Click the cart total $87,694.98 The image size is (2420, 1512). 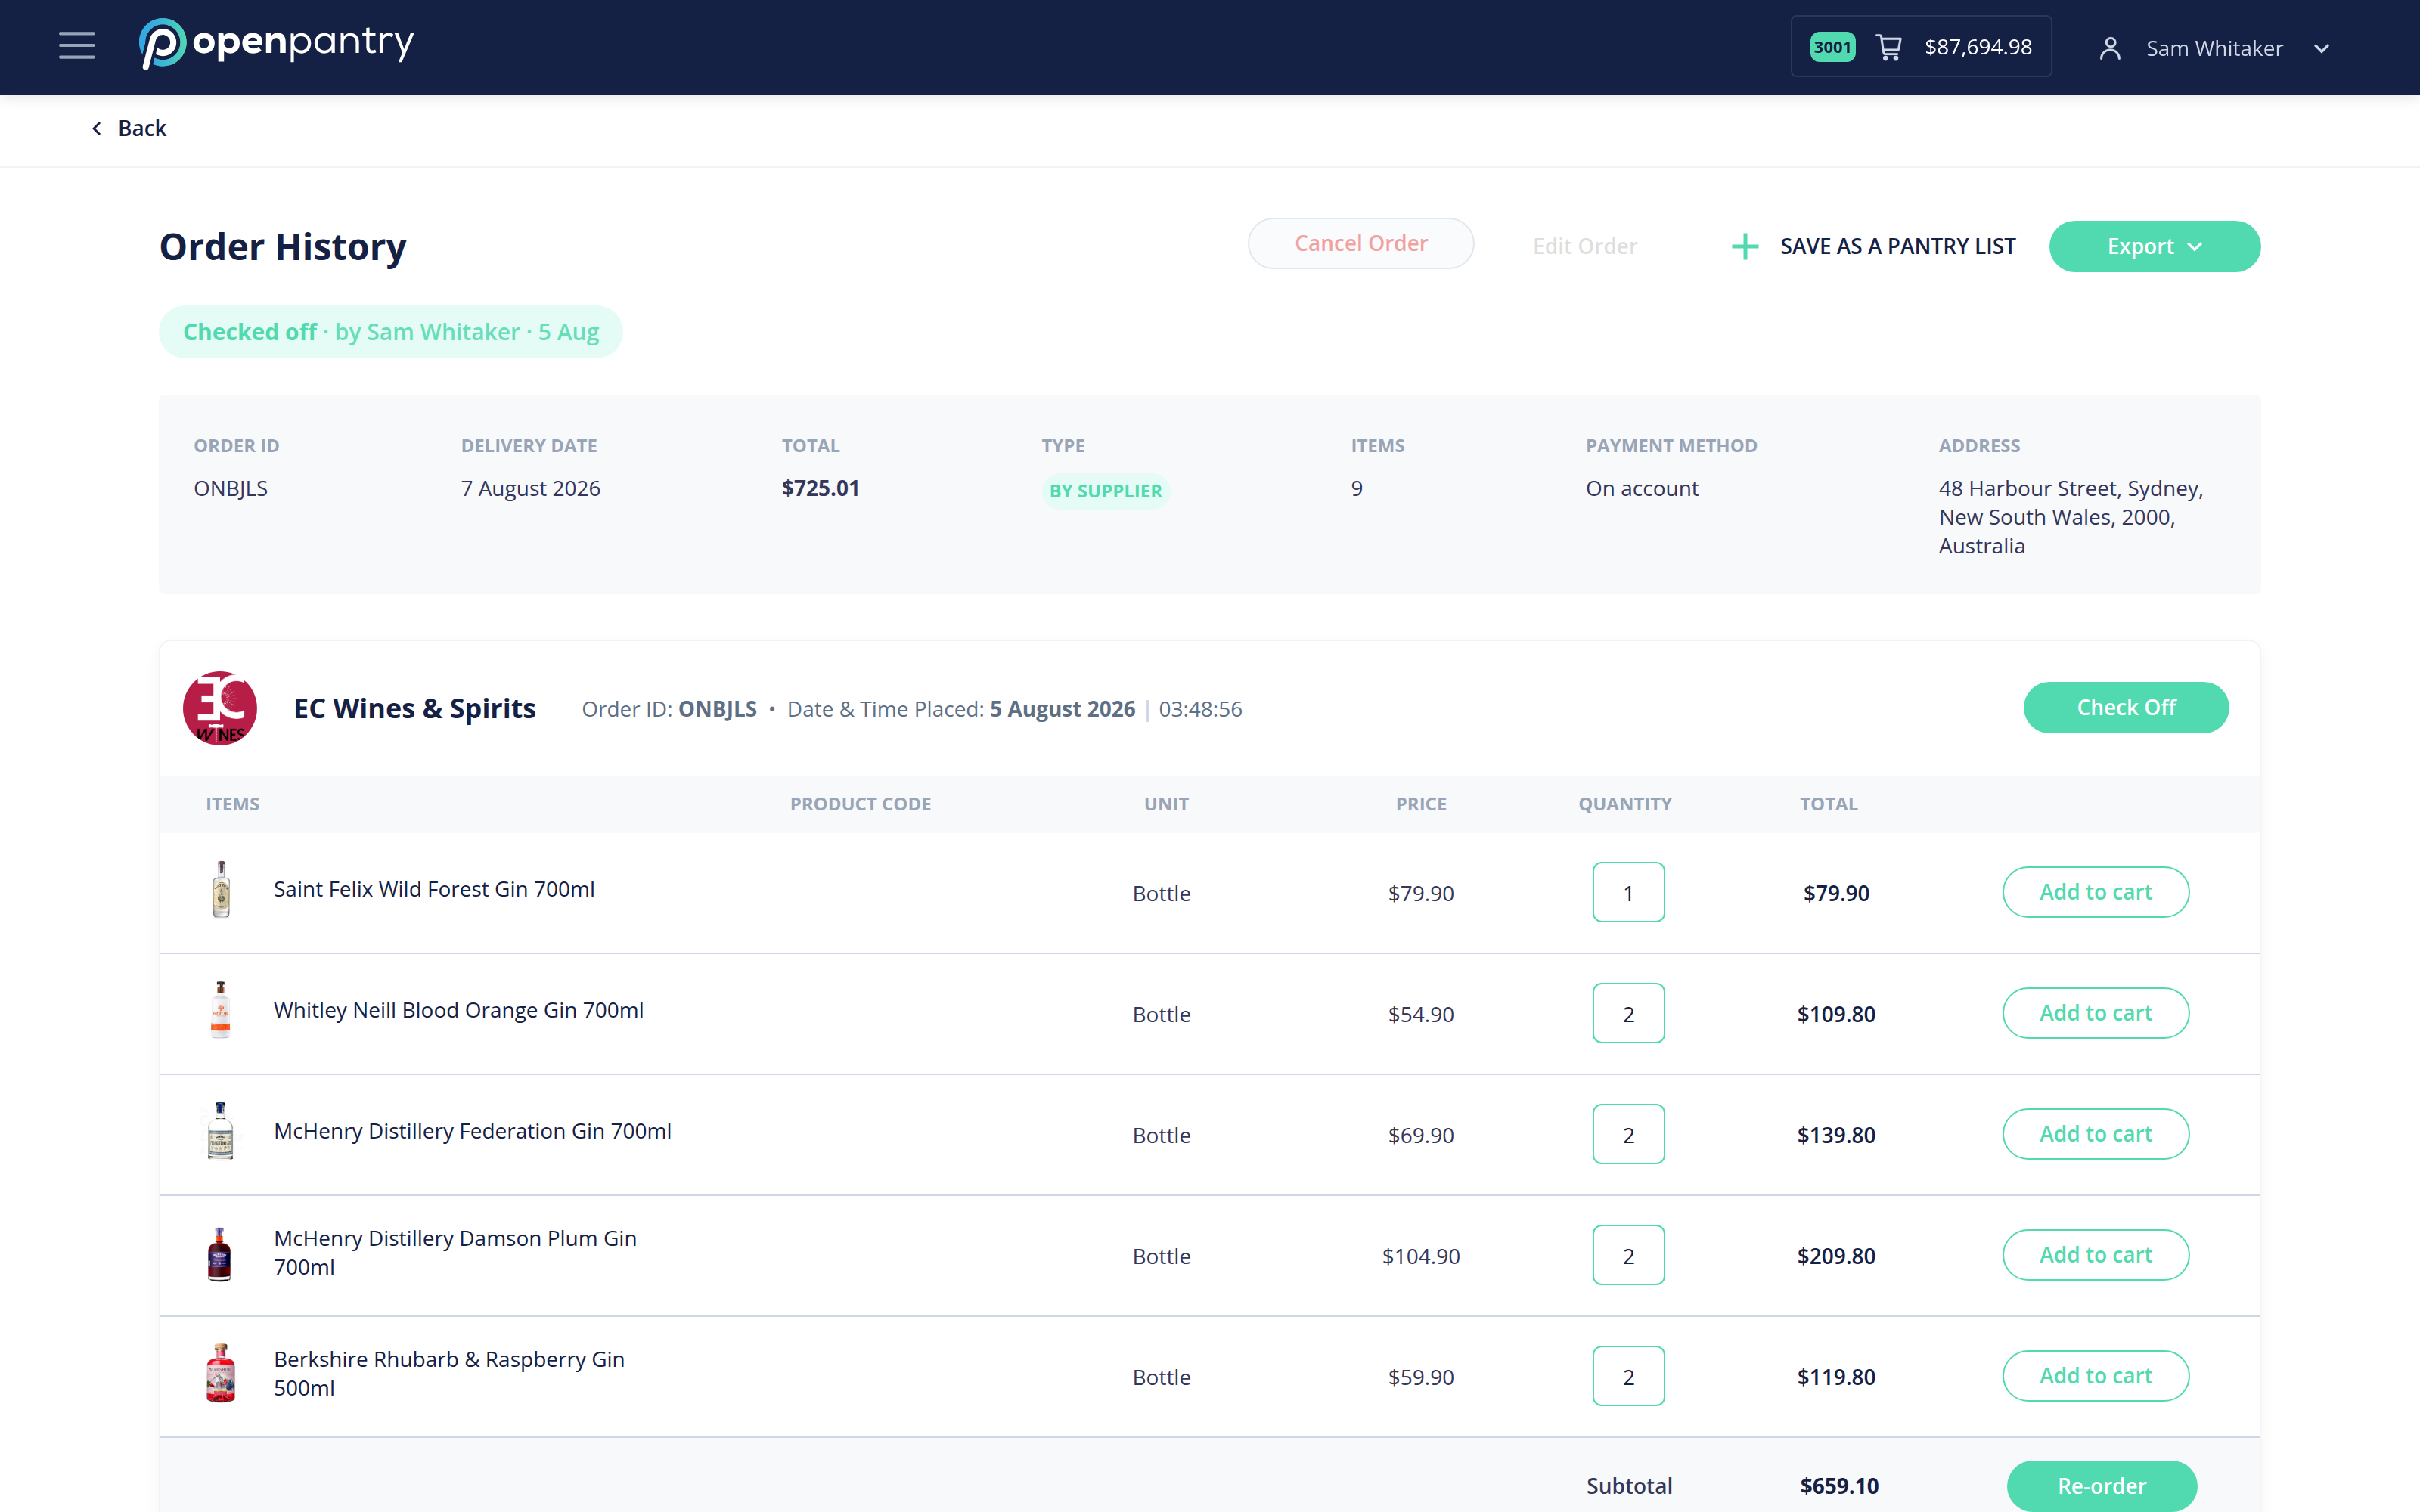pyautogui.click(x=1978, y=47)
